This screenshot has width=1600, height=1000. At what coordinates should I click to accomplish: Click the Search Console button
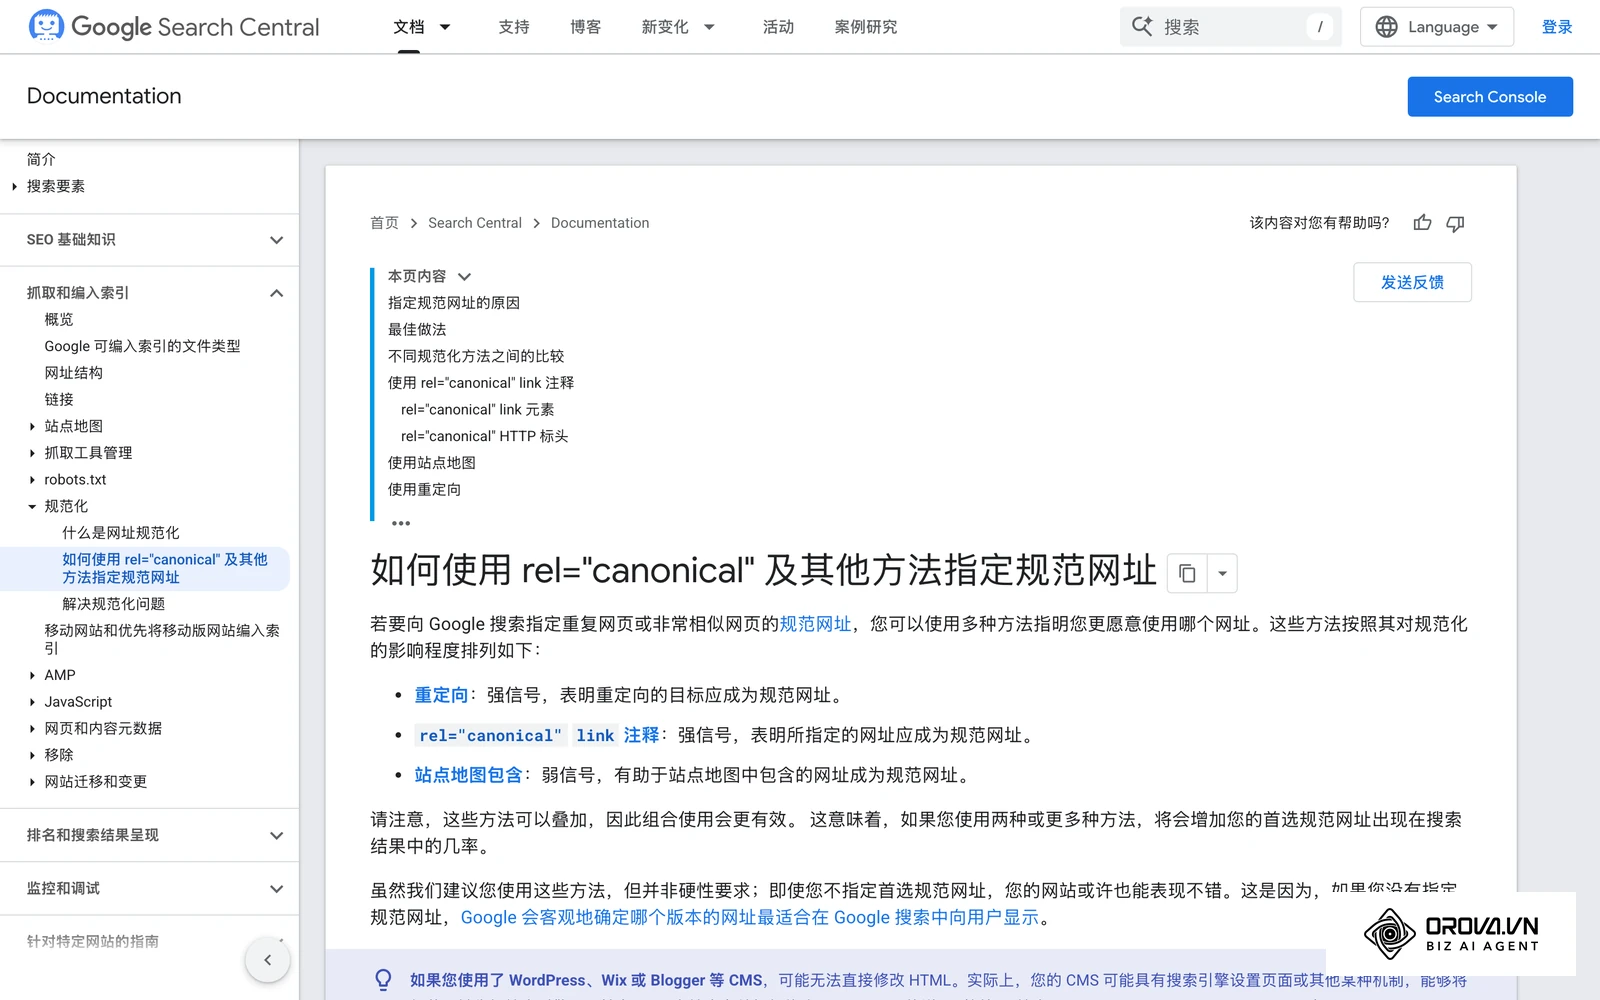tap(1490, 97)
